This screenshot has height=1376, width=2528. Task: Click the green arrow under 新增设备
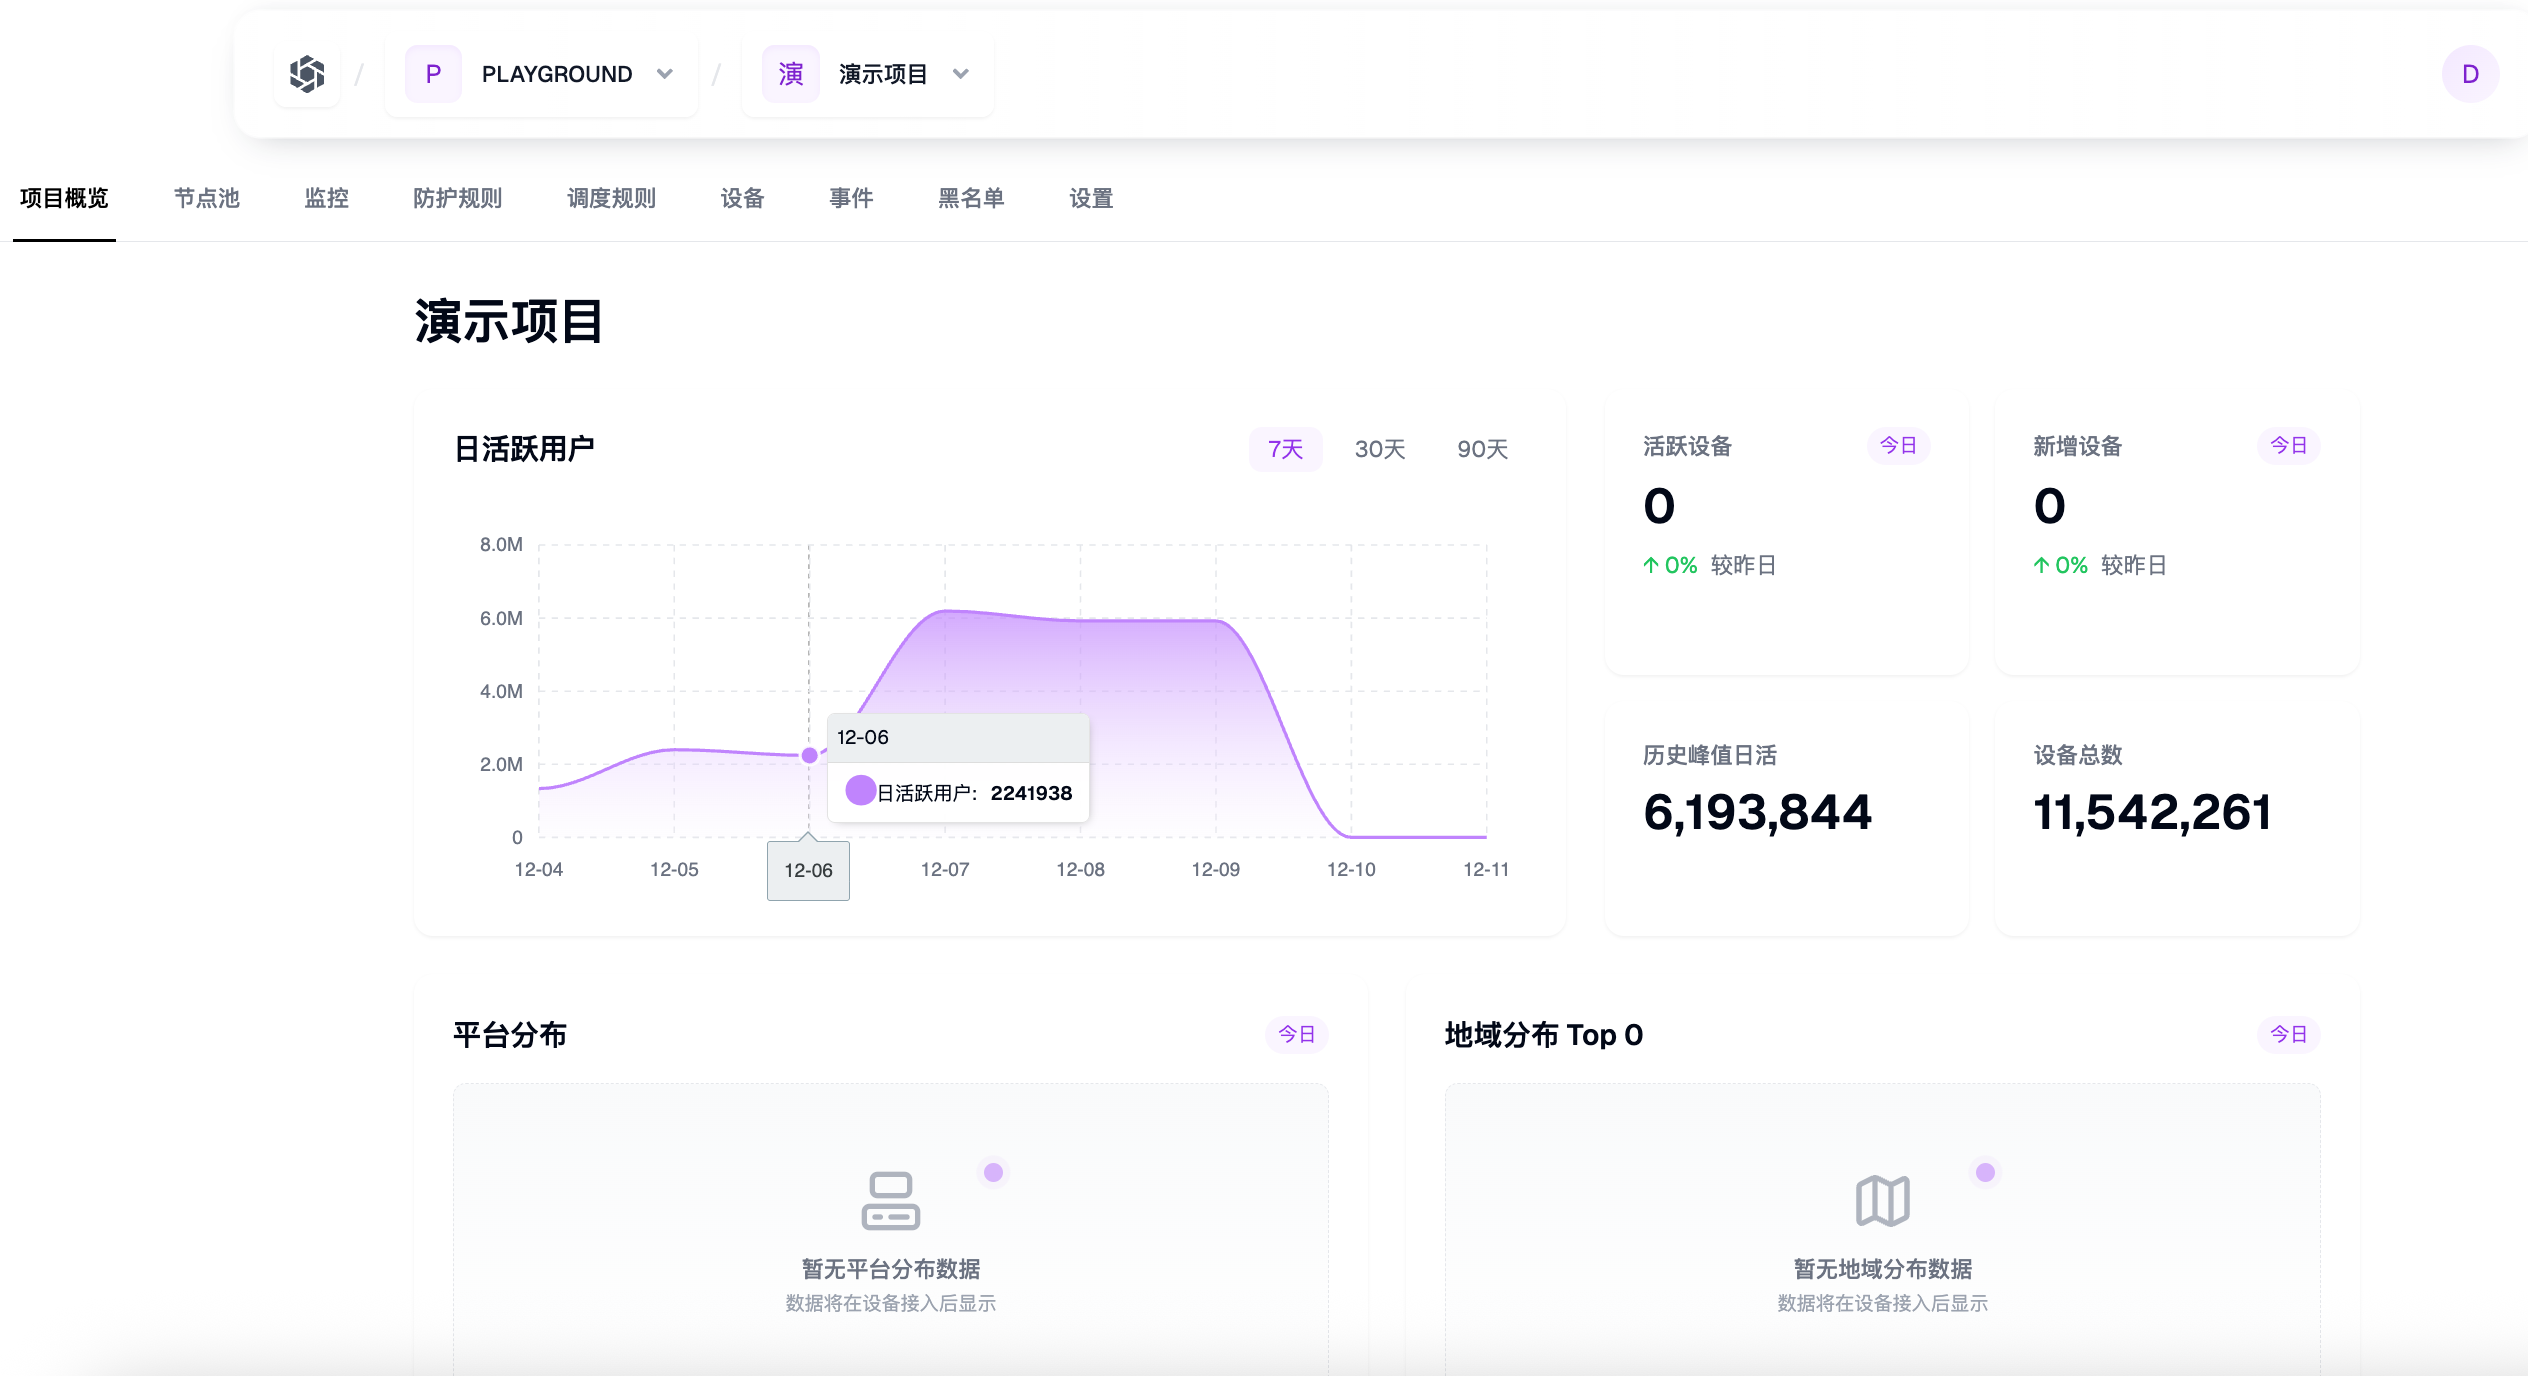pyautogui.click(x=2041, y=566)
